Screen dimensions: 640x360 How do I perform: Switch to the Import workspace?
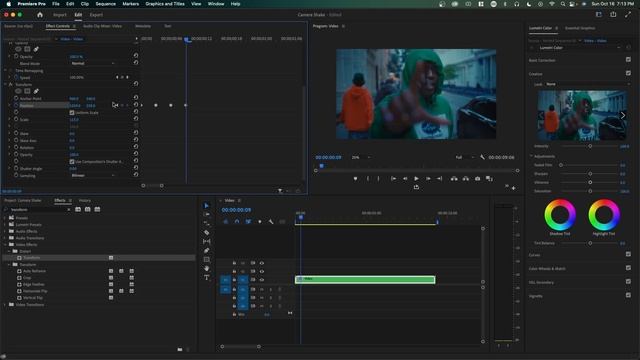(60, 15)
